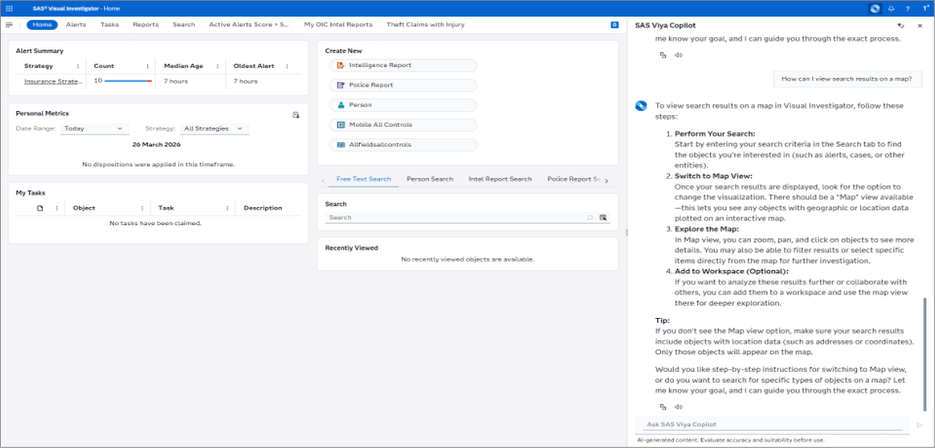Open the user profile menu
Image resolution: width=935 pixels, height=448 pixels.
coord(924,8)
